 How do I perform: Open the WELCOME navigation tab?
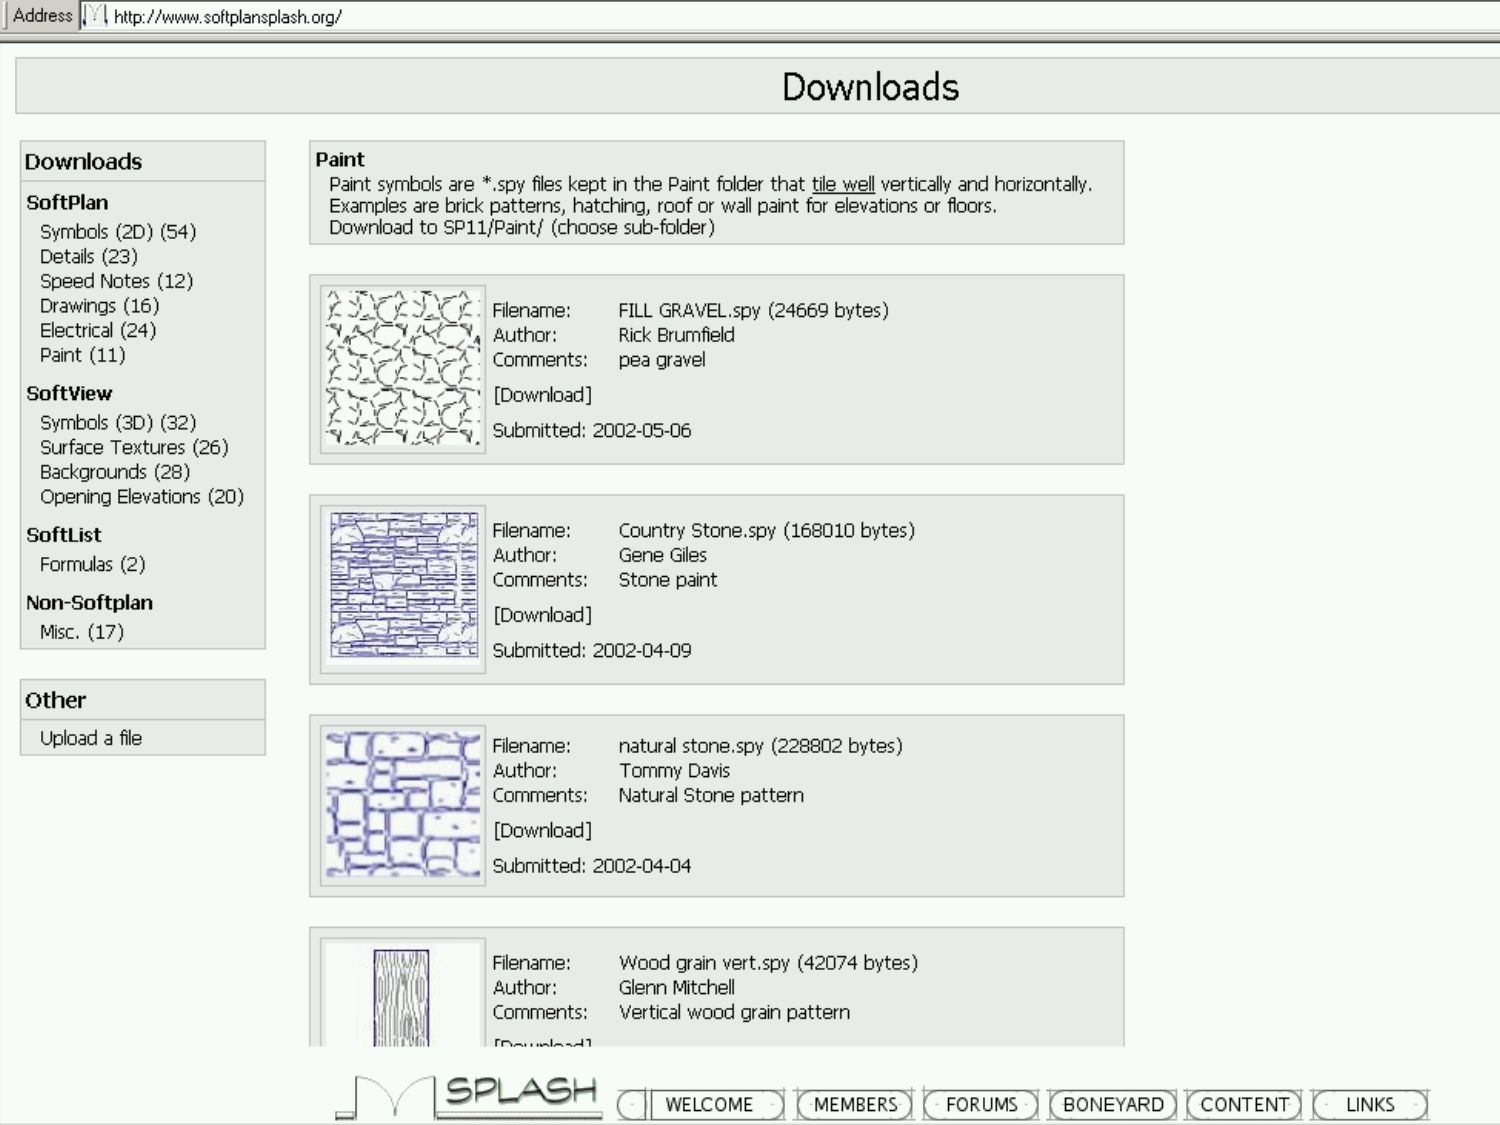tap(708, 1104)
